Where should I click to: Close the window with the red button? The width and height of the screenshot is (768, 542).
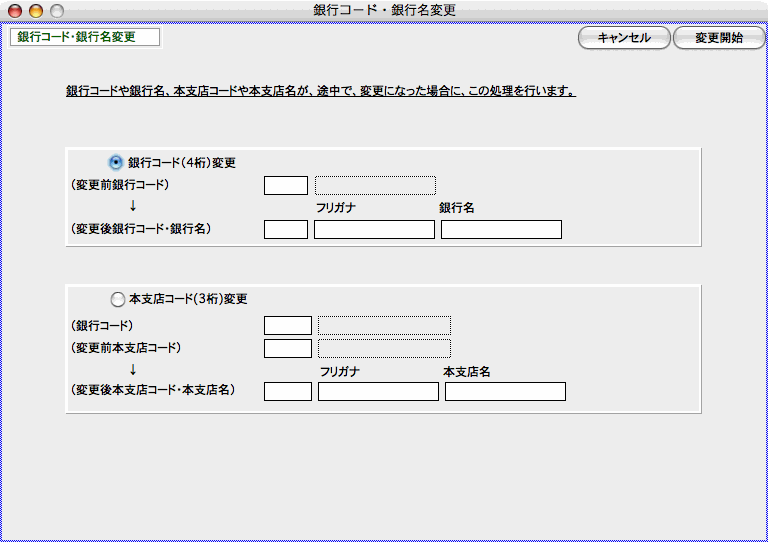(15, 10)
